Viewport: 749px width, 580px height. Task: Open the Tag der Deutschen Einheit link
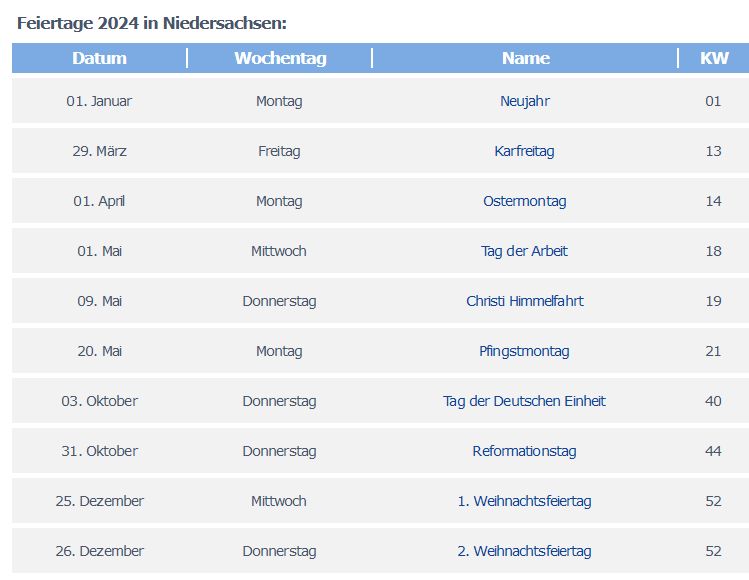524,401
